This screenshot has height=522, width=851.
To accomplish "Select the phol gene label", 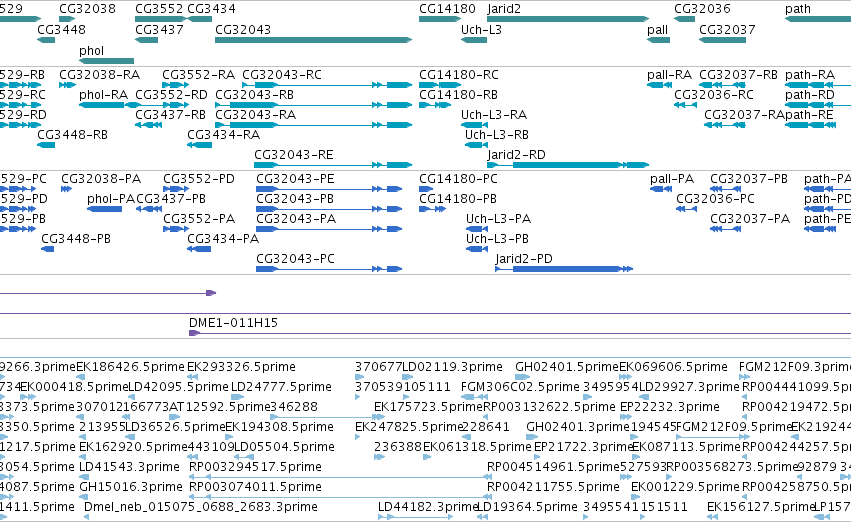I will pyautogui.click(x=91, y=50).
